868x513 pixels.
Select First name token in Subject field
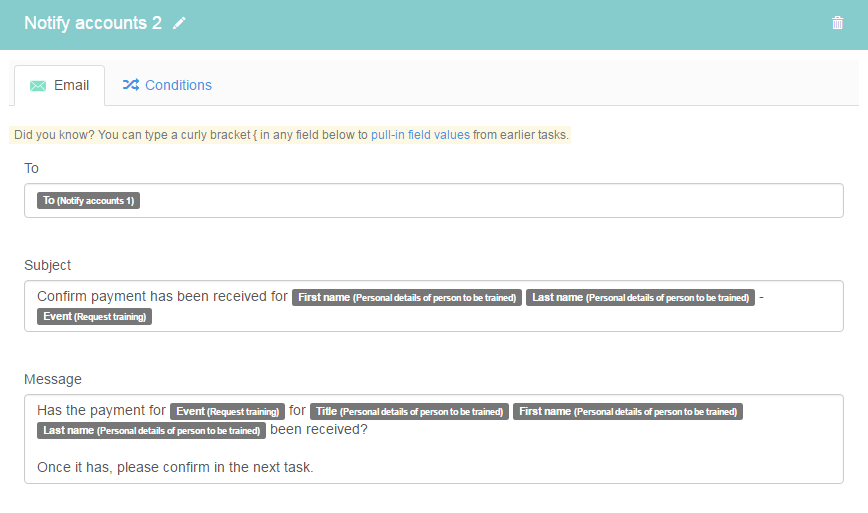coord(407,297)
